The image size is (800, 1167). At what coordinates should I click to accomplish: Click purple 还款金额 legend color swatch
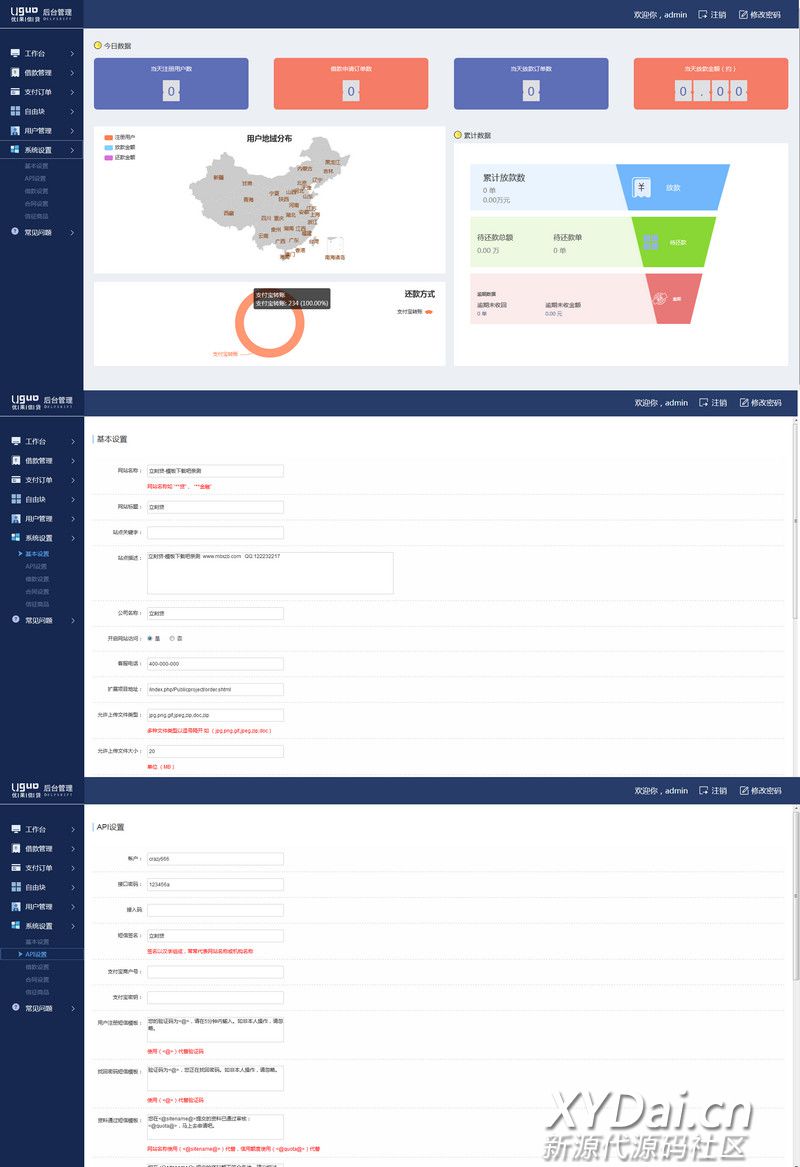coord(108,157)
